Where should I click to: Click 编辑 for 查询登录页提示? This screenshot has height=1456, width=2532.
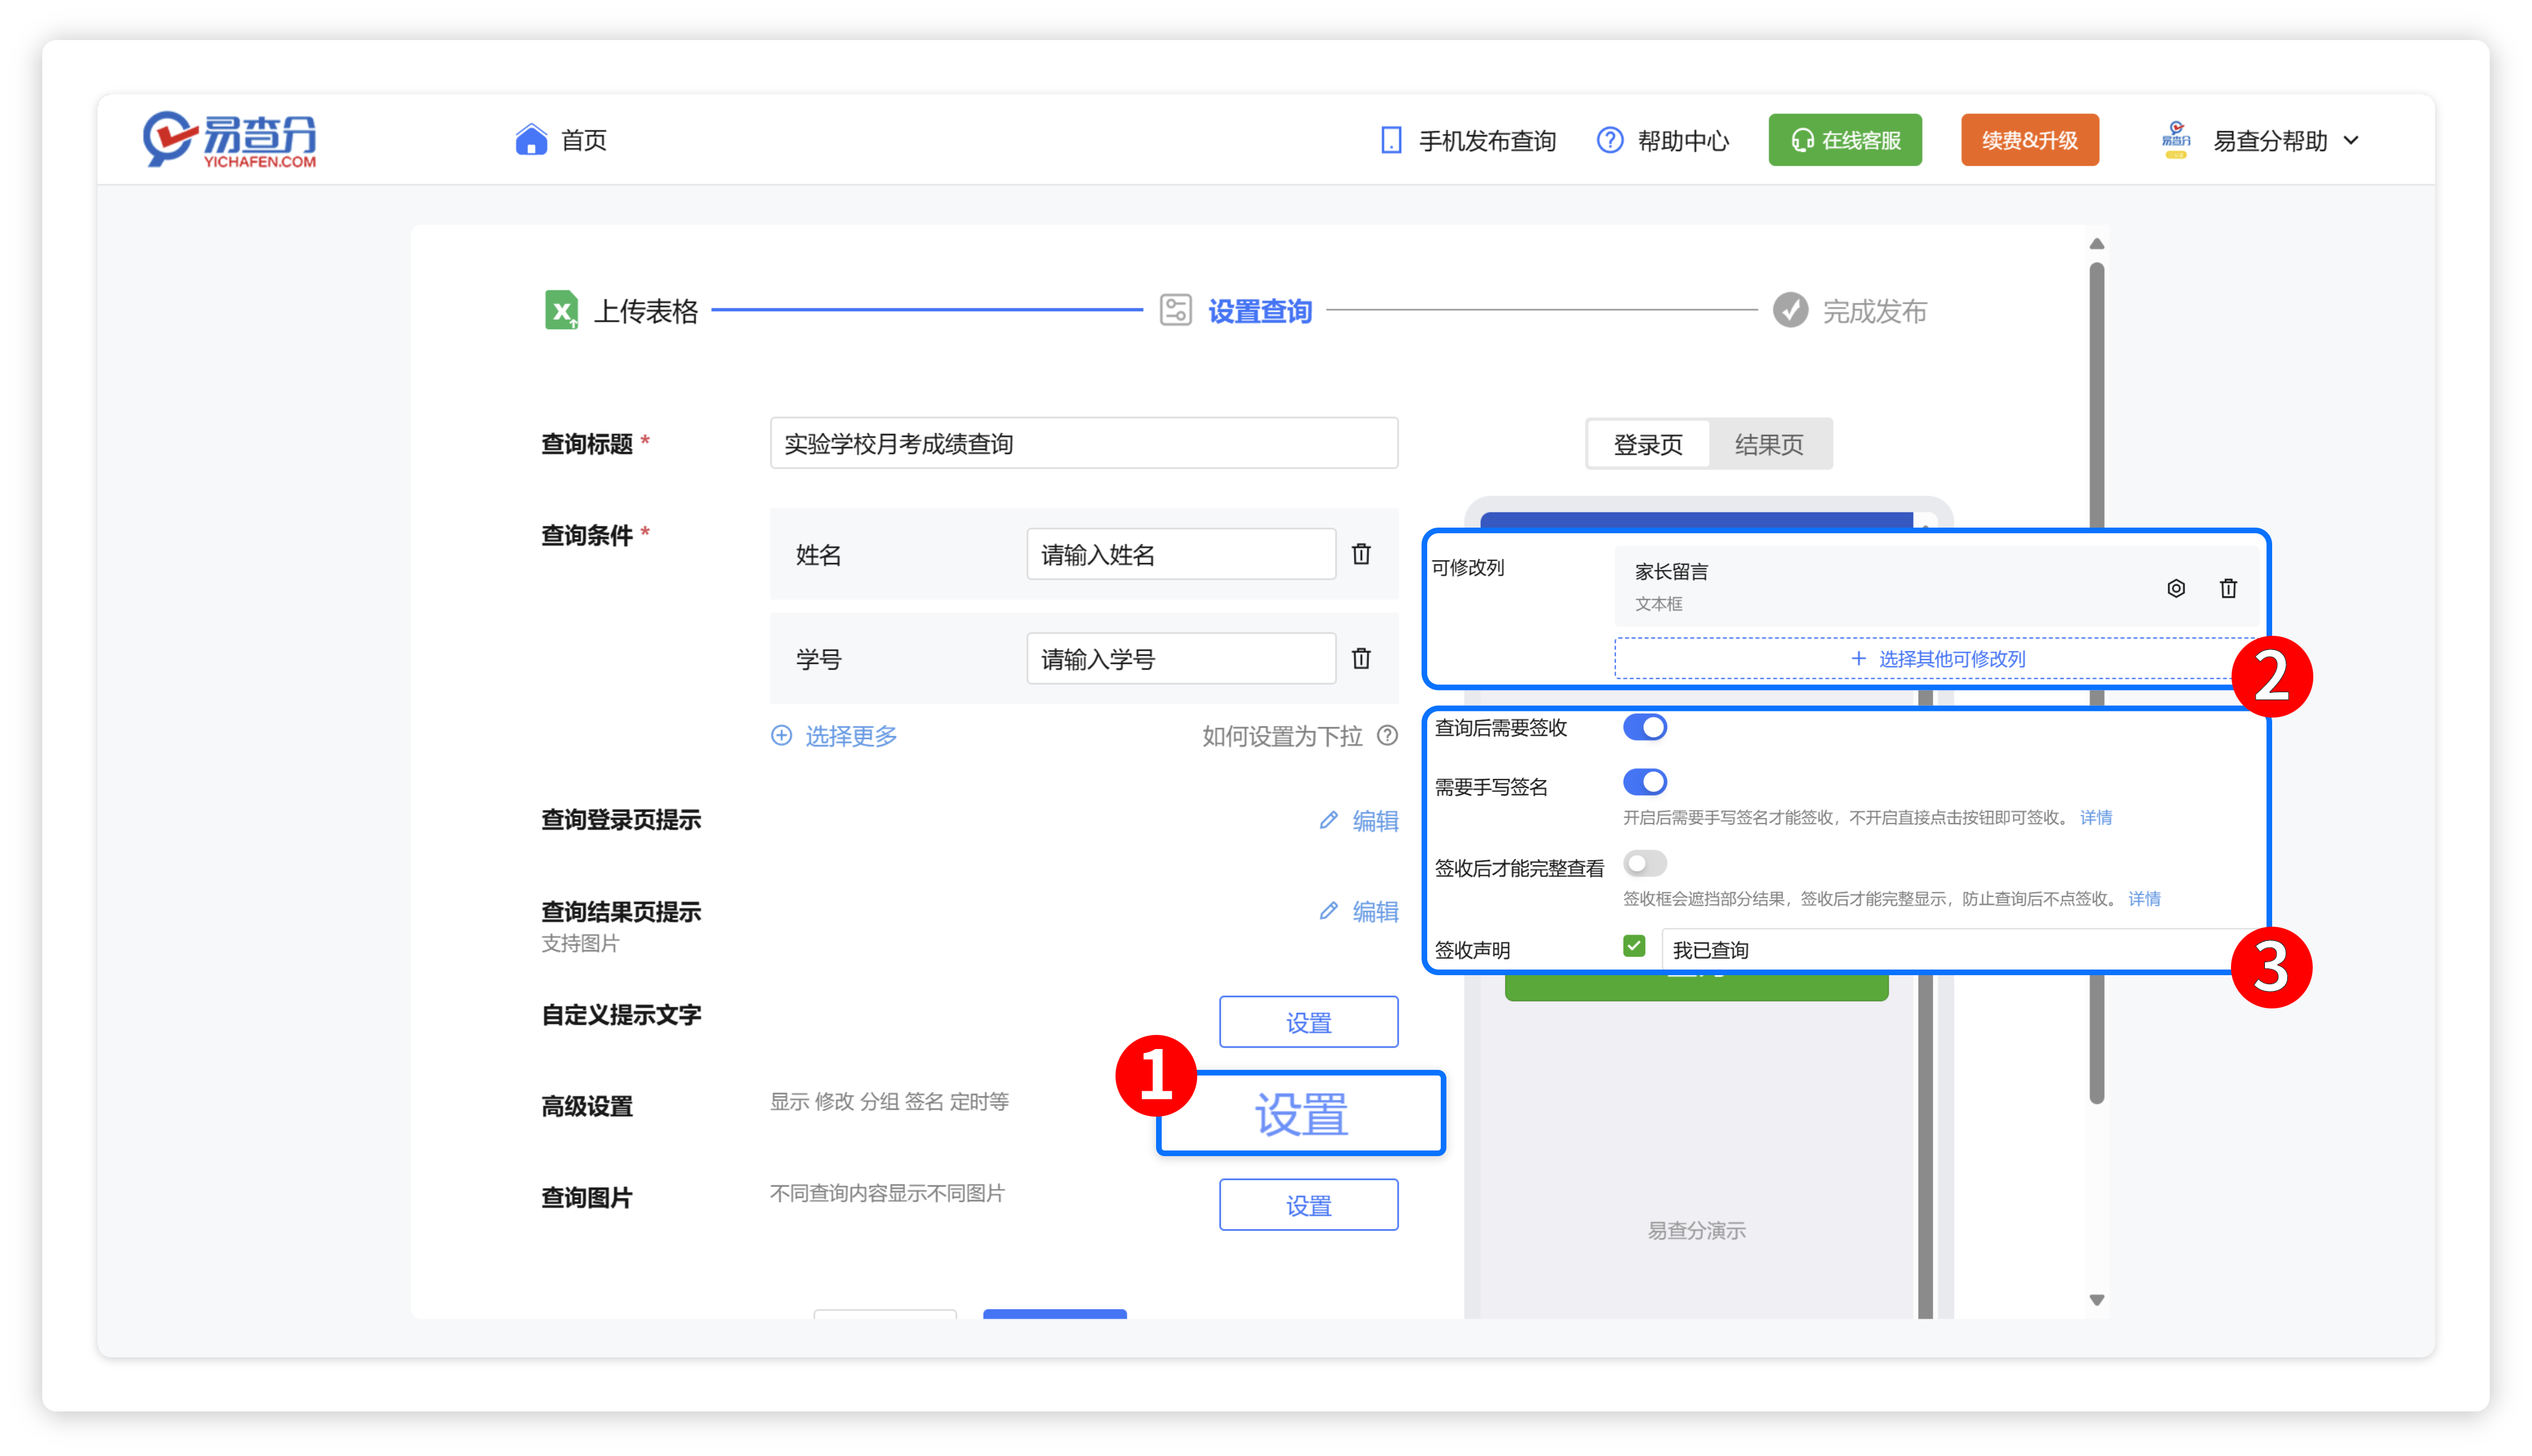click(1375, 821)
